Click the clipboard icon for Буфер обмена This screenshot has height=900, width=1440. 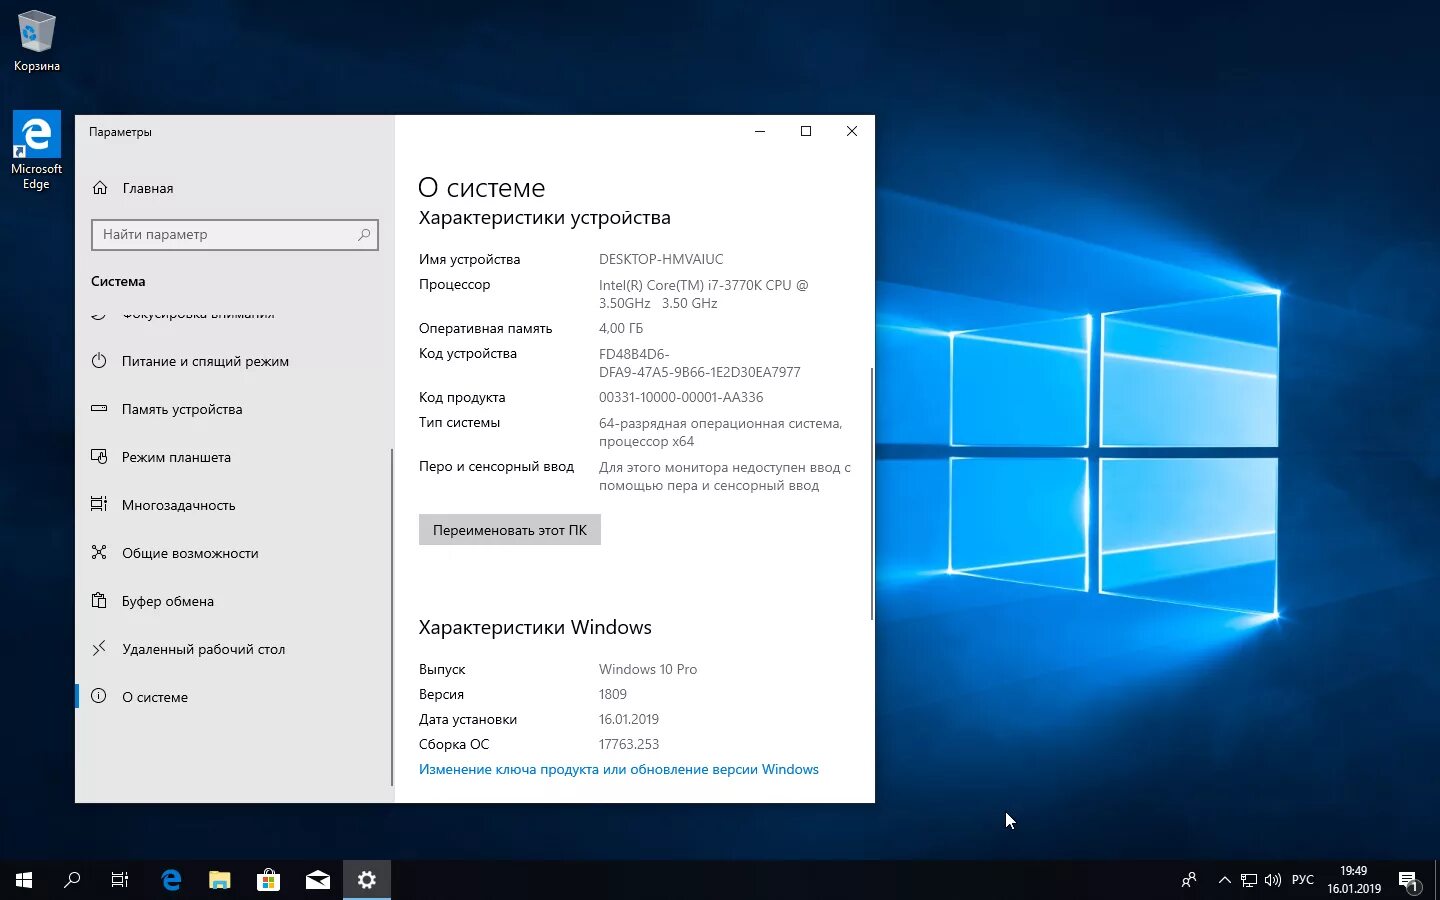[x=99, y=601]
